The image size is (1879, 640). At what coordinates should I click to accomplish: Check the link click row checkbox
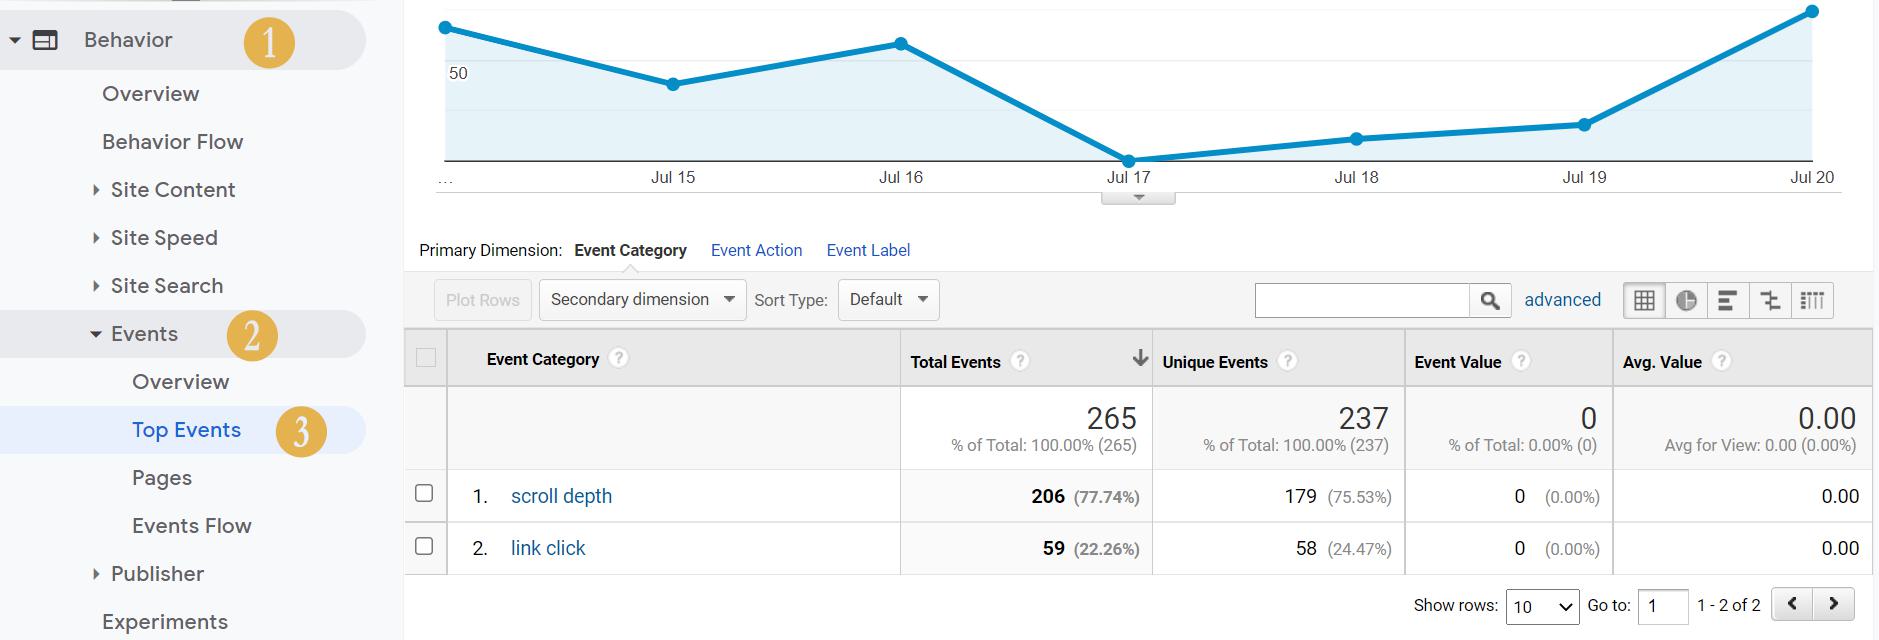(424, 546)
